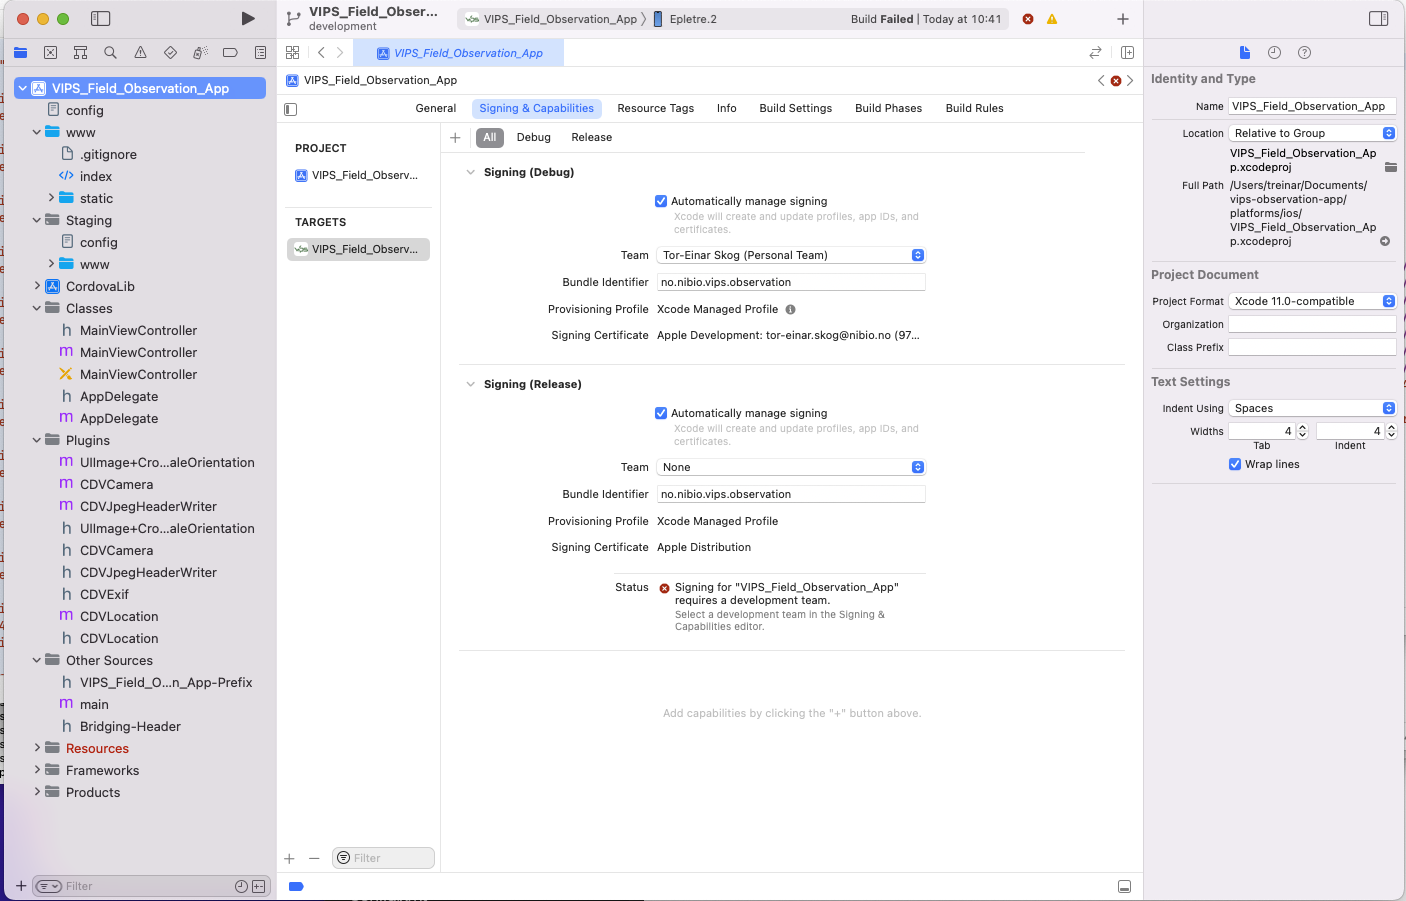Open the Project navigator folder icon
This screenshot has height=901, width=1406.
[x=20, y=53]
